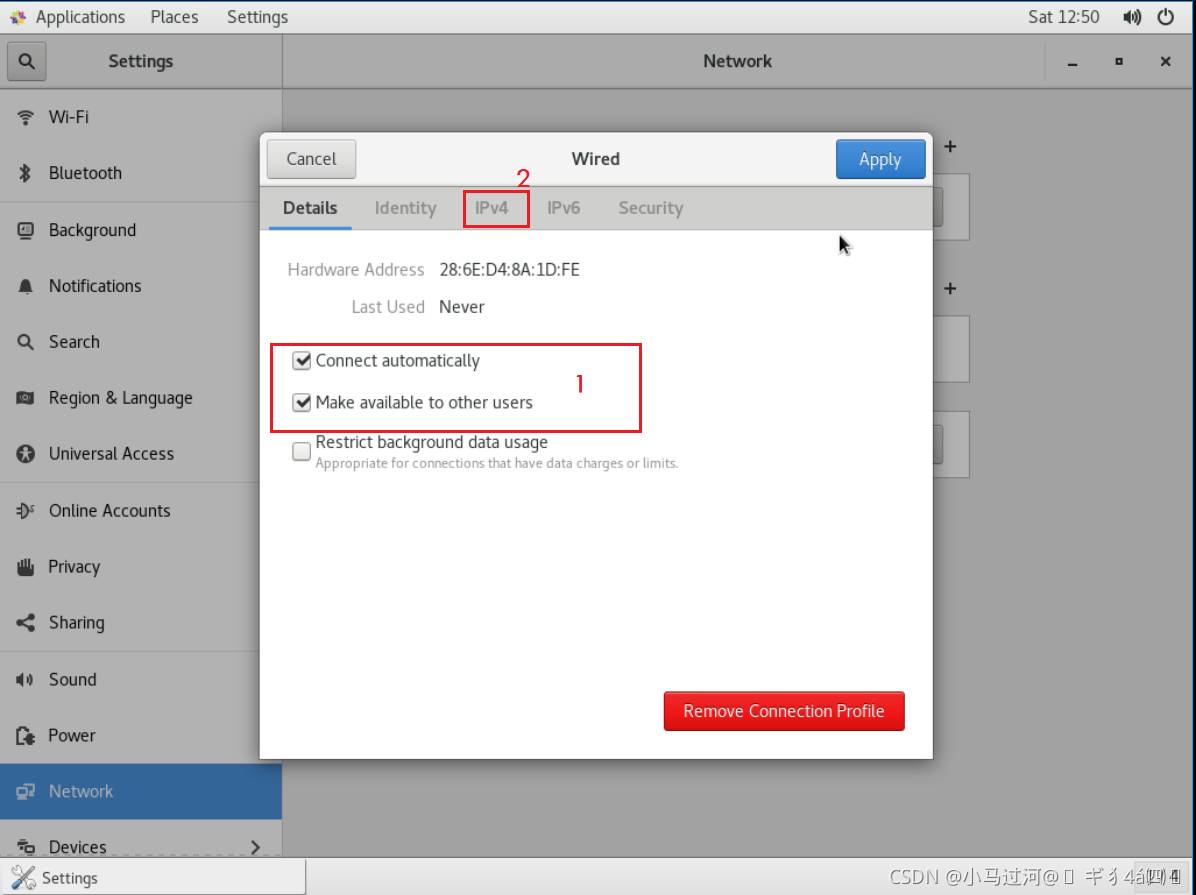Open Universal Access icon in sidebar

pos(25,454)
